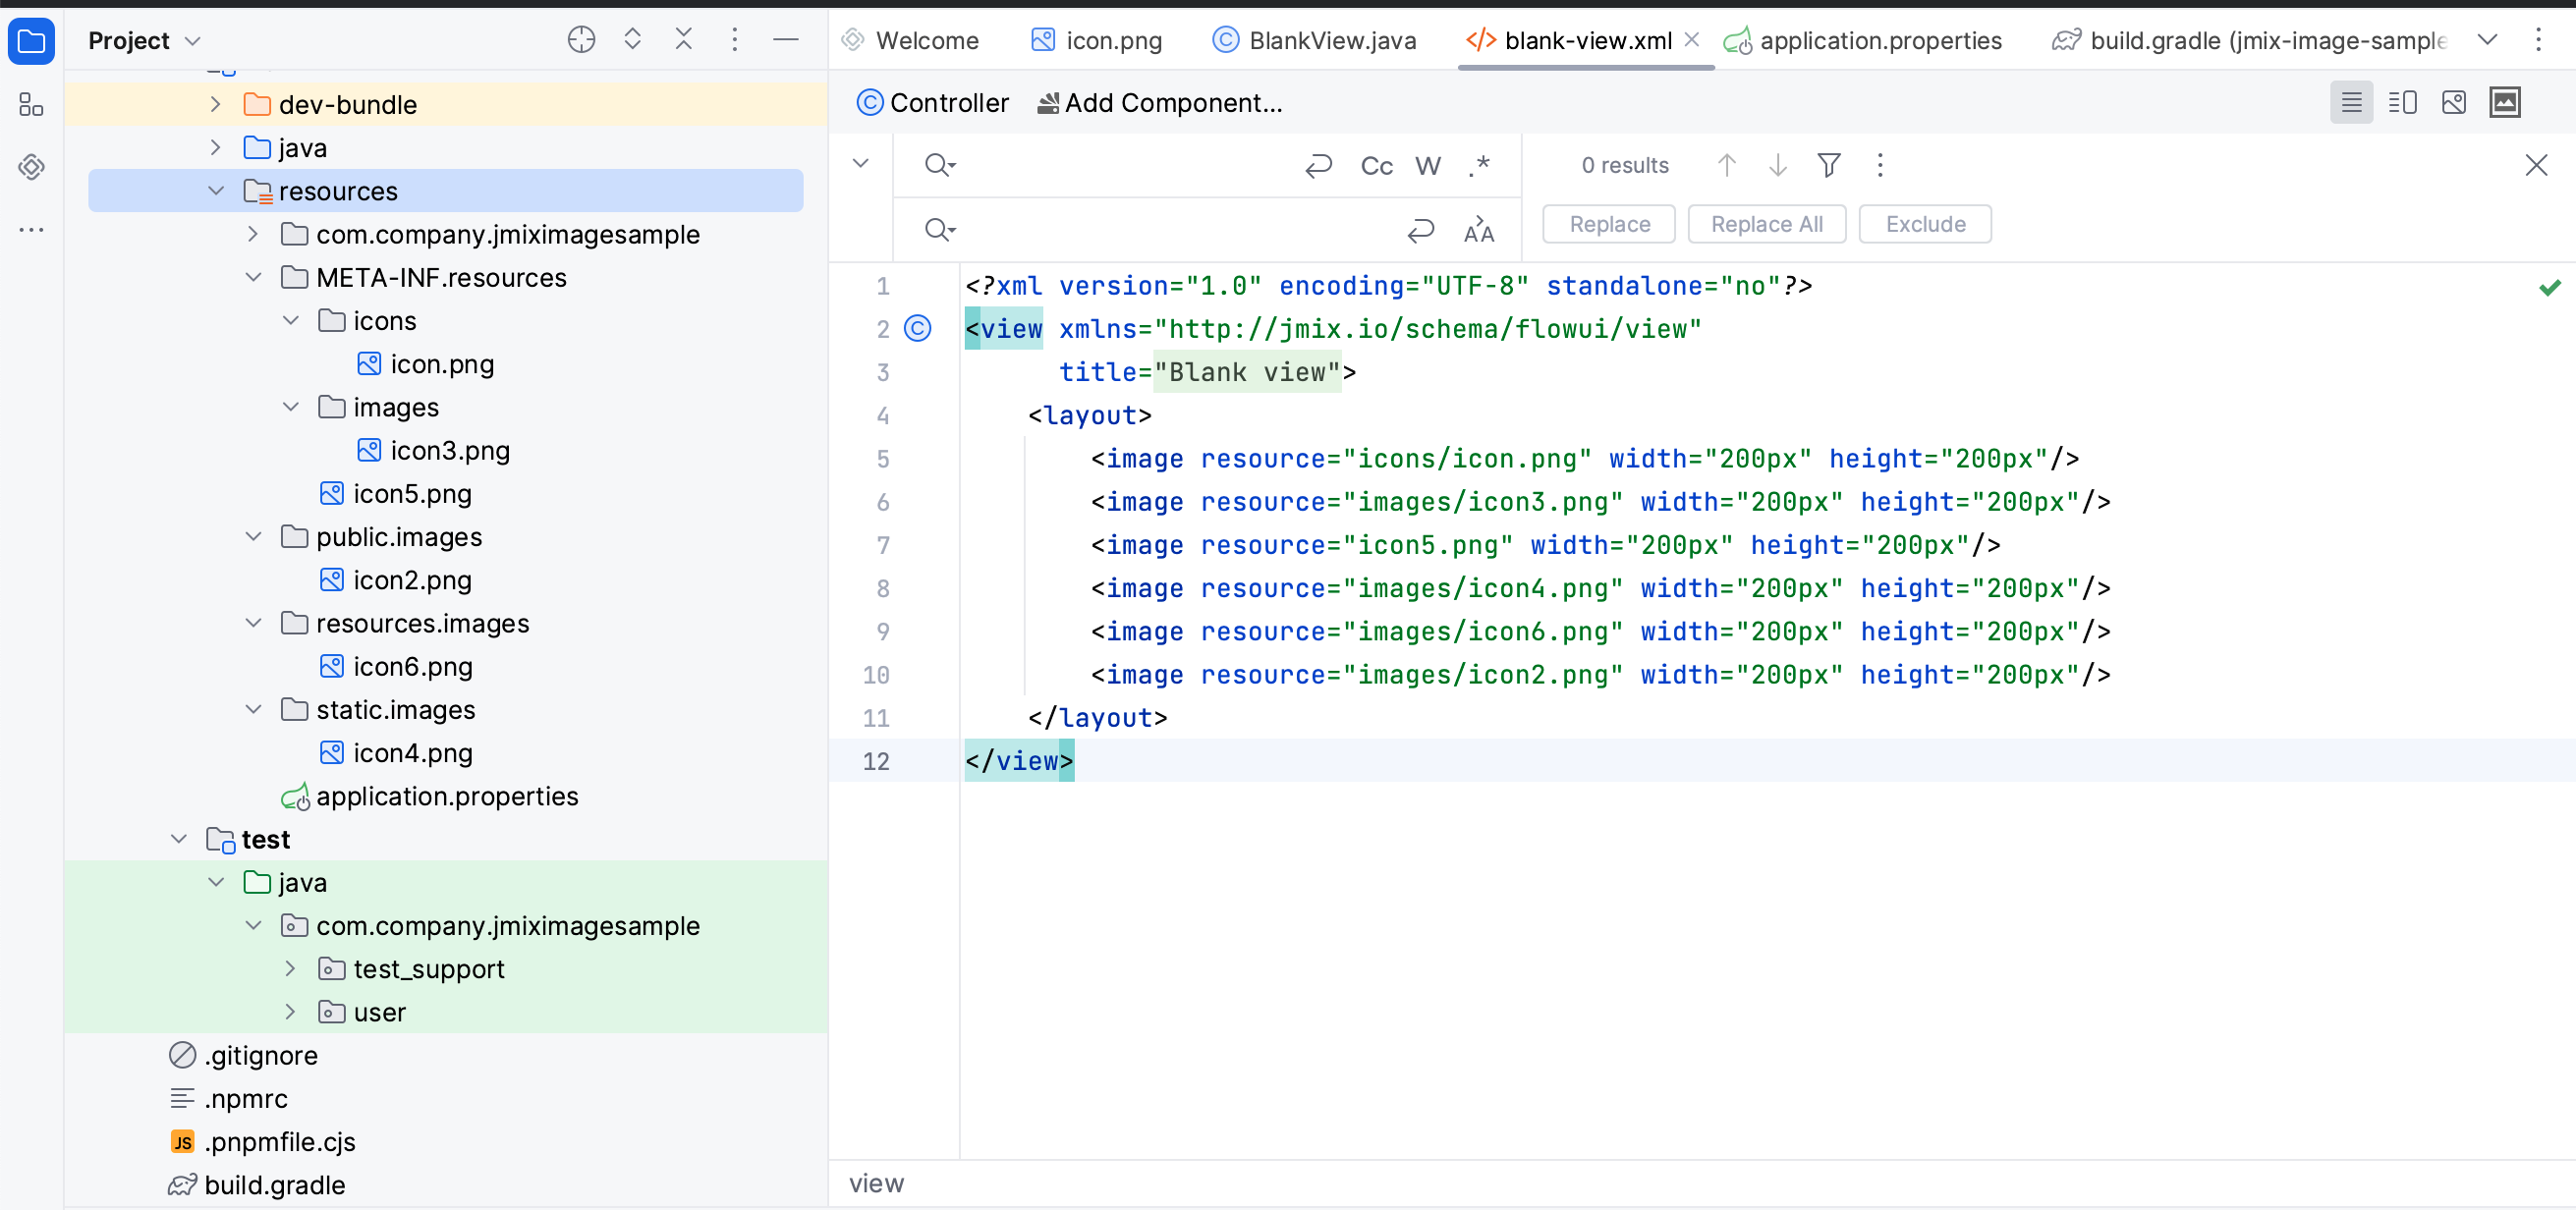Go to next search occurrence arrow
The image size is (2576, 1210).
(1777, 165)
